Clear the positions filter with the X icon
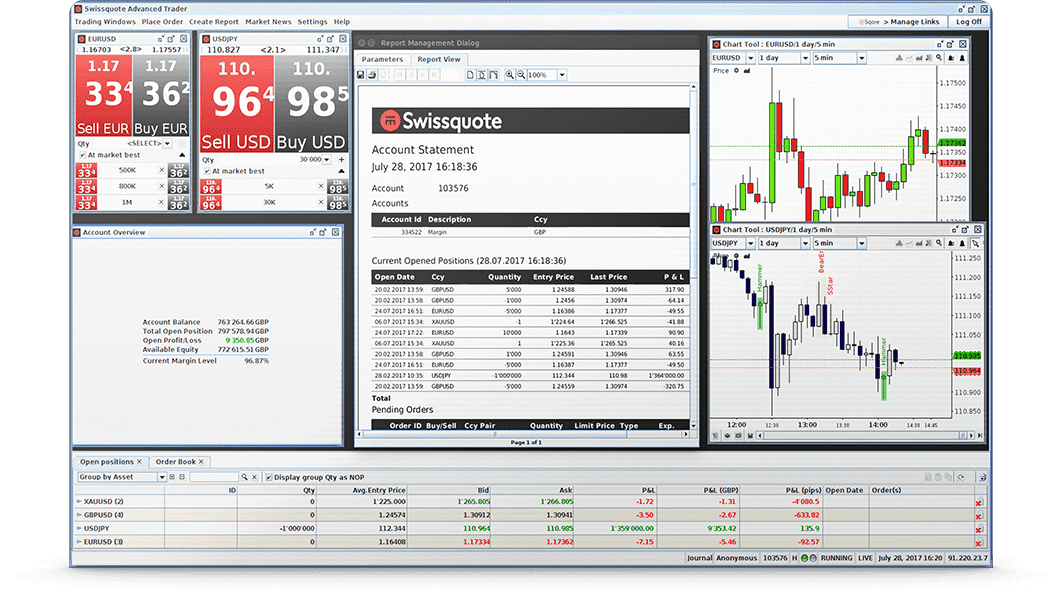 [x=254, y=477]
